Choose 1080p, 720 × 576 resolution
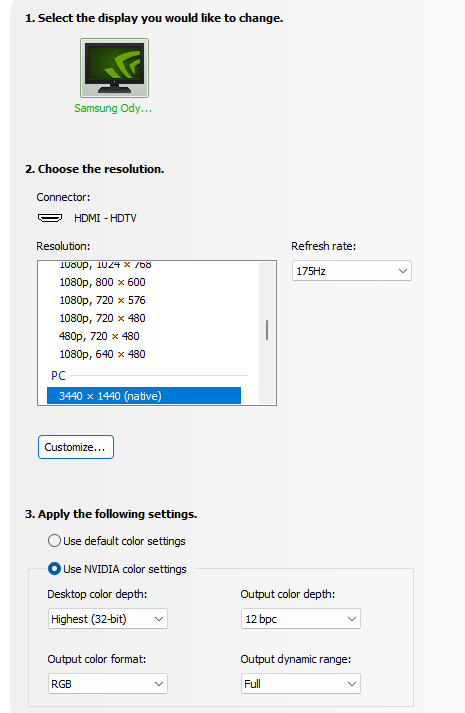The height and width of the screenshot is (713, 465). click(102, 300)
